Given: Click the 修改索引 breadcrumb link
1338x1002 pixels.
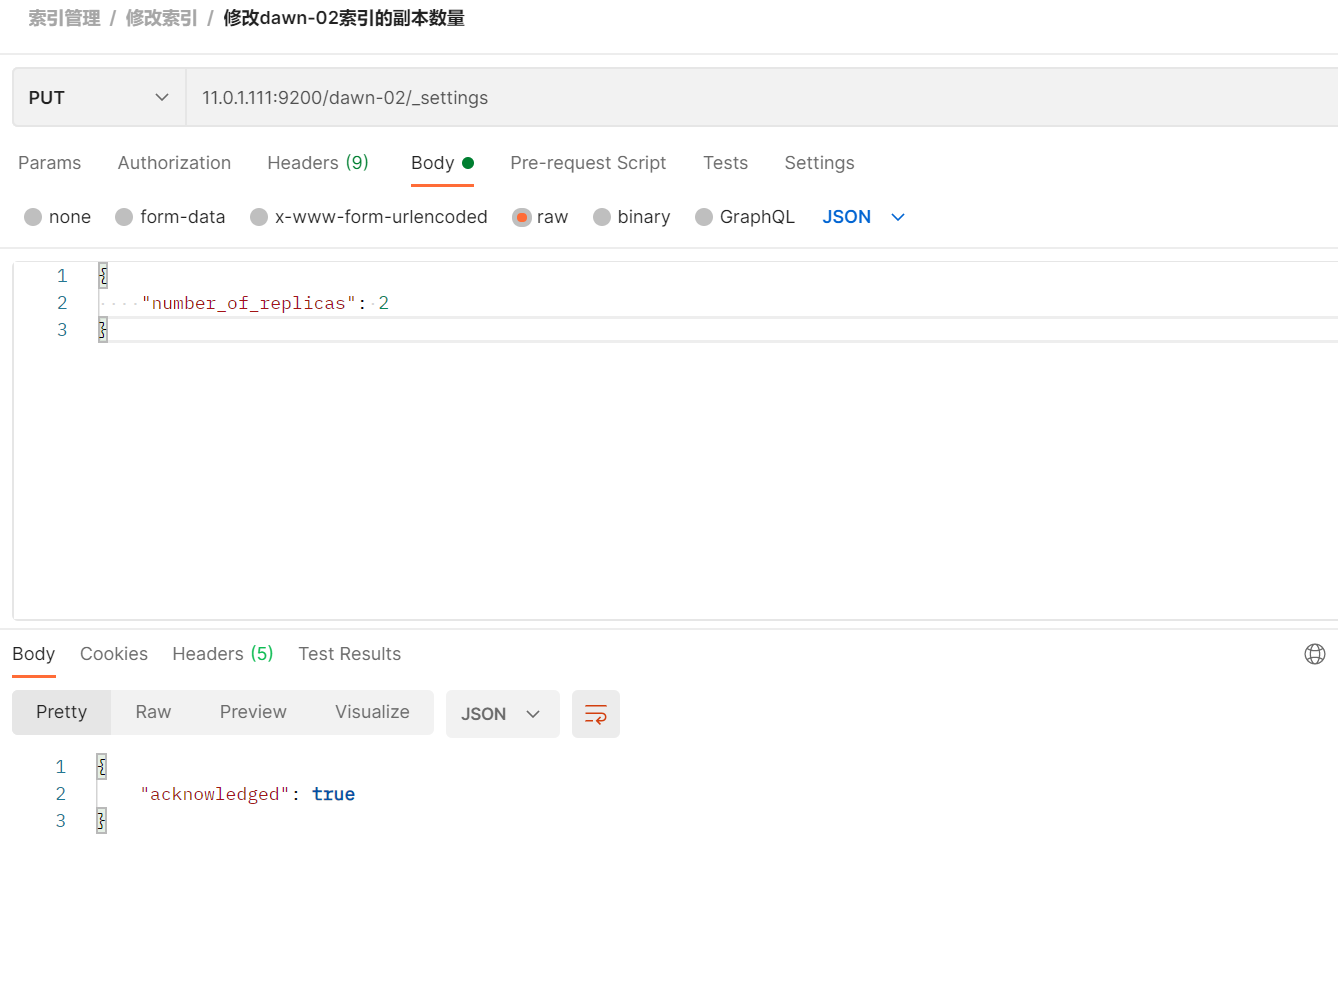Looking at the screenshot, I should point(161,18).
